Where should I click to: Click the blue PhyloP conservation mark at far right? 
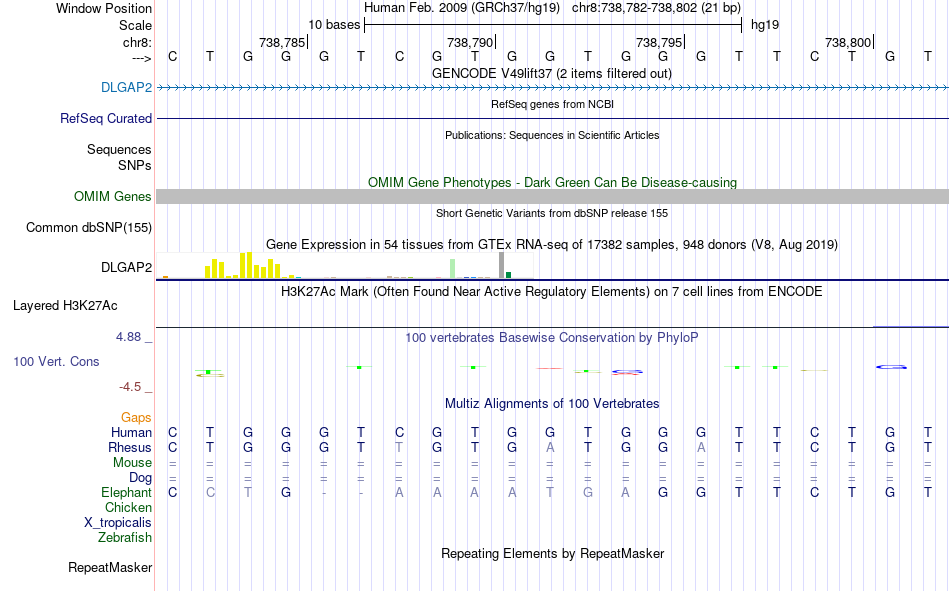891,367
